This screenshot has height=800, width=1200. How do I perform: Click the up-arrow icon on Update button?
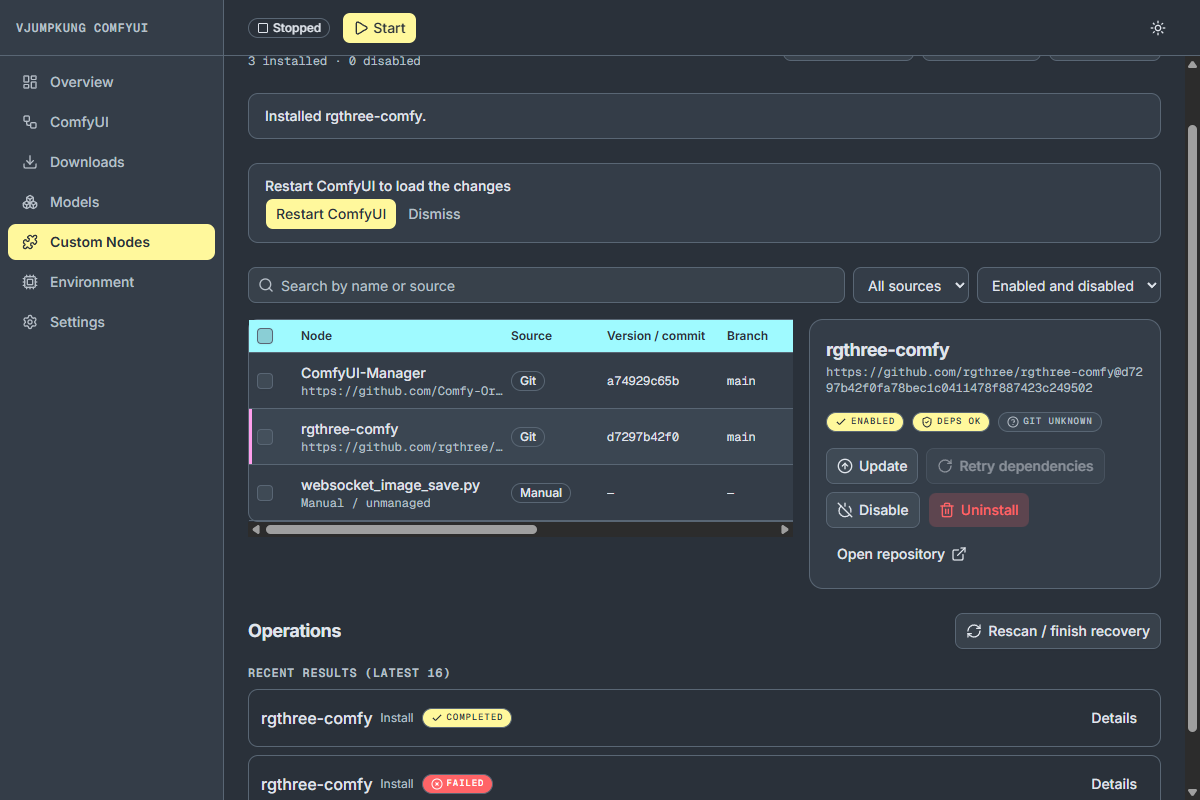click(845, 466)
